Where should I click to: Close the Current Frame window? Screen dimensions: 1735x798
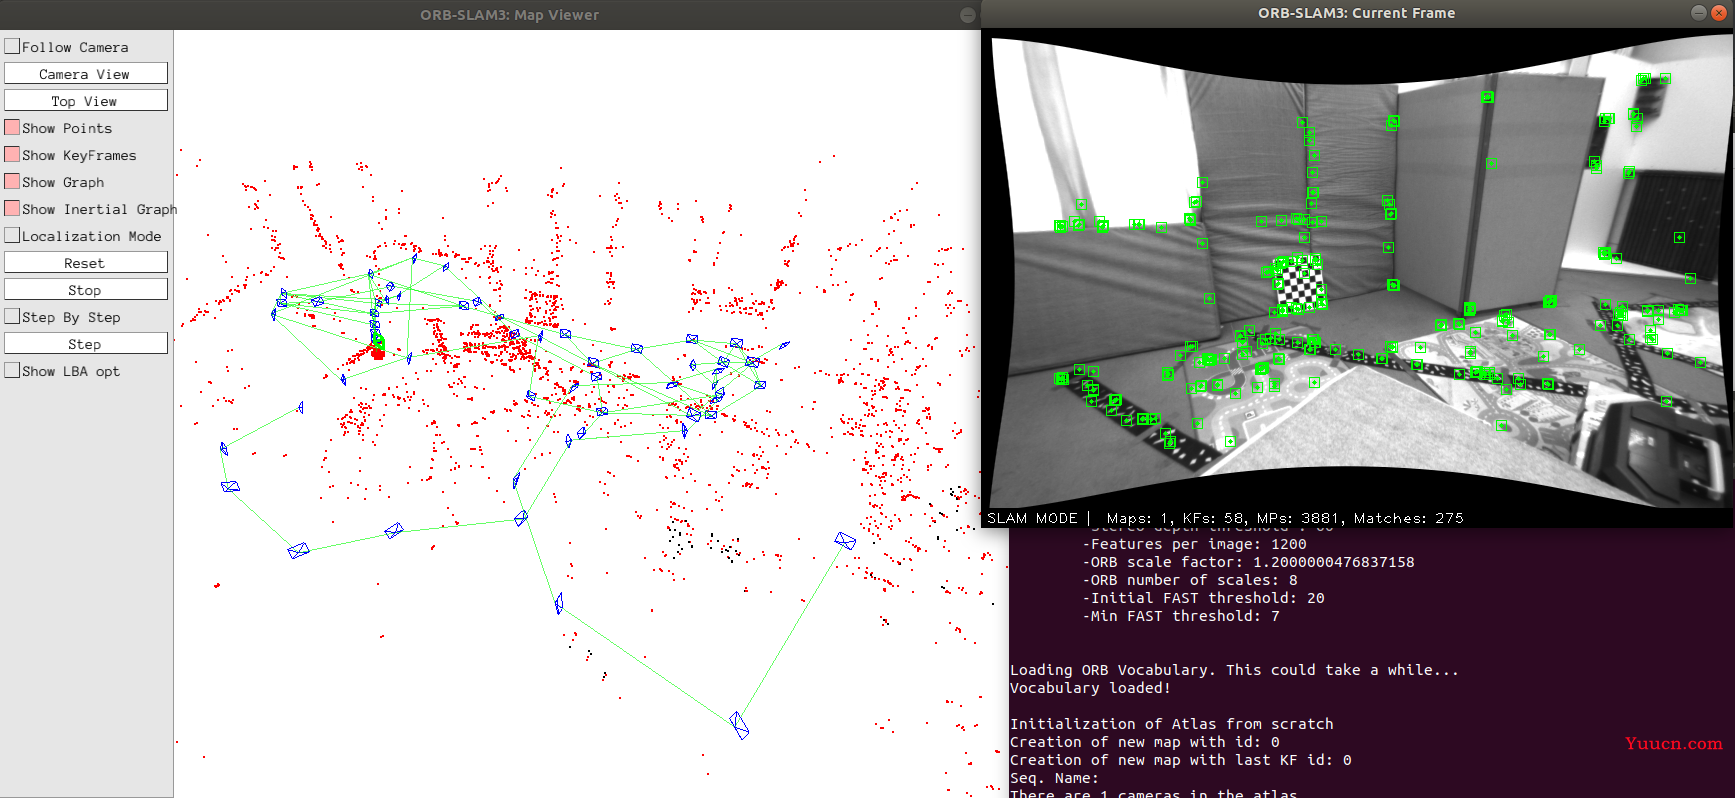(1719, 13)
